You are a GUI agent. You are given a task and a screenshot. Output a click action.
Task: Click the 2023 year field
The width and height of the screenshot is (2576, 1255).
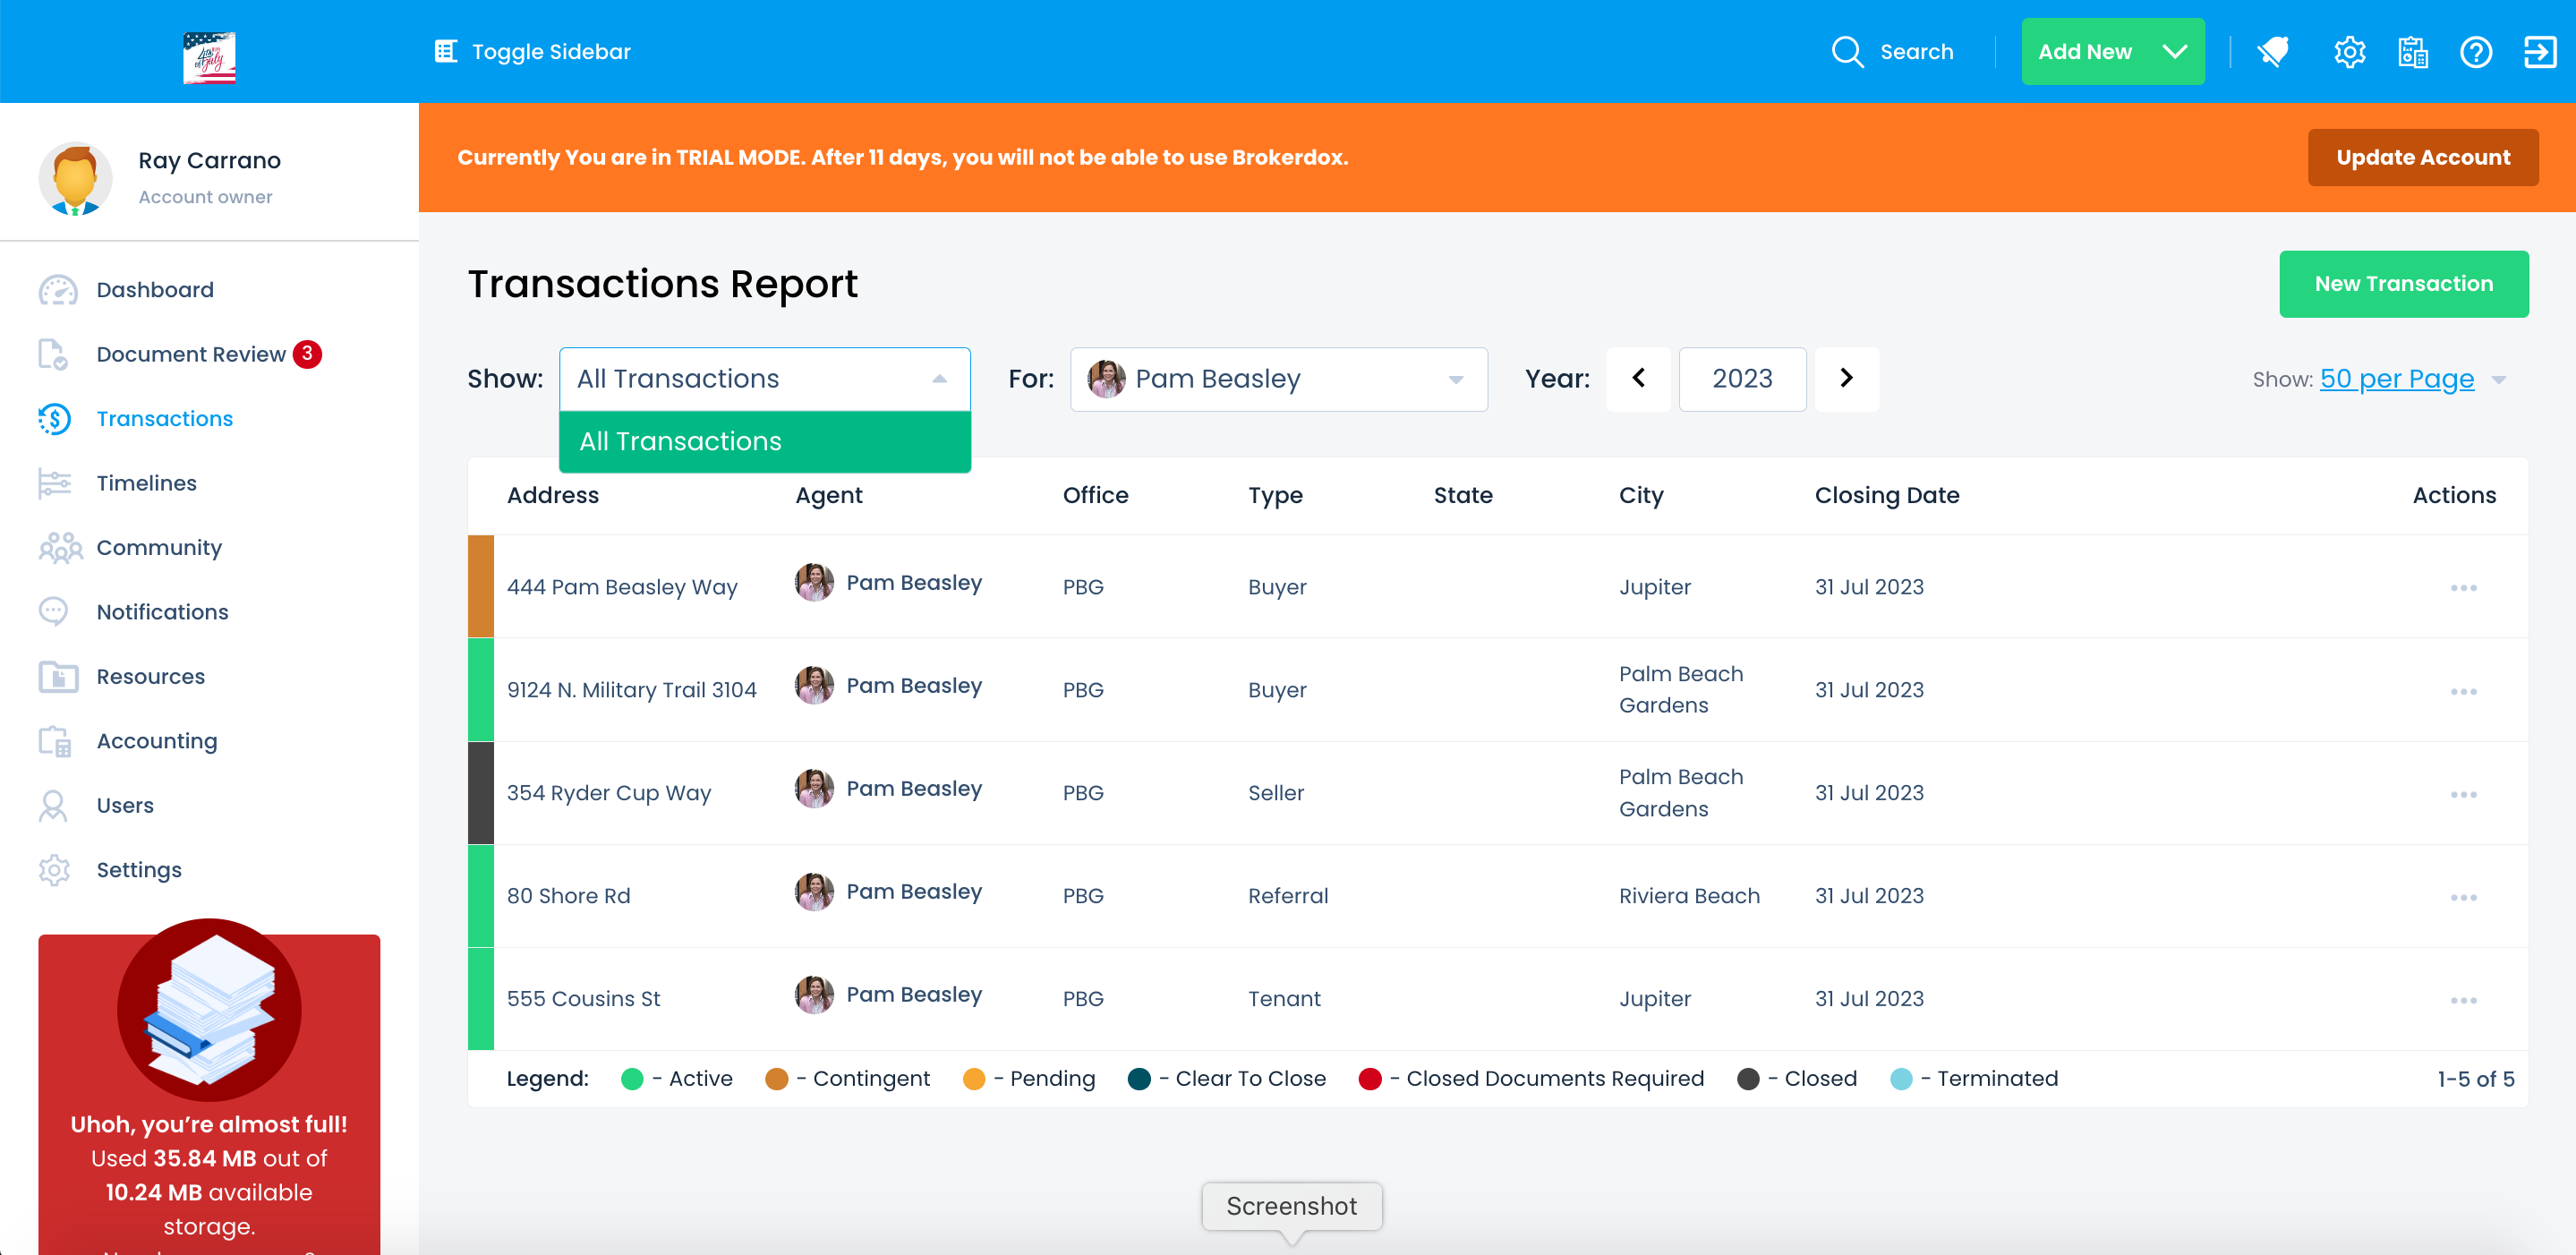1742,379
